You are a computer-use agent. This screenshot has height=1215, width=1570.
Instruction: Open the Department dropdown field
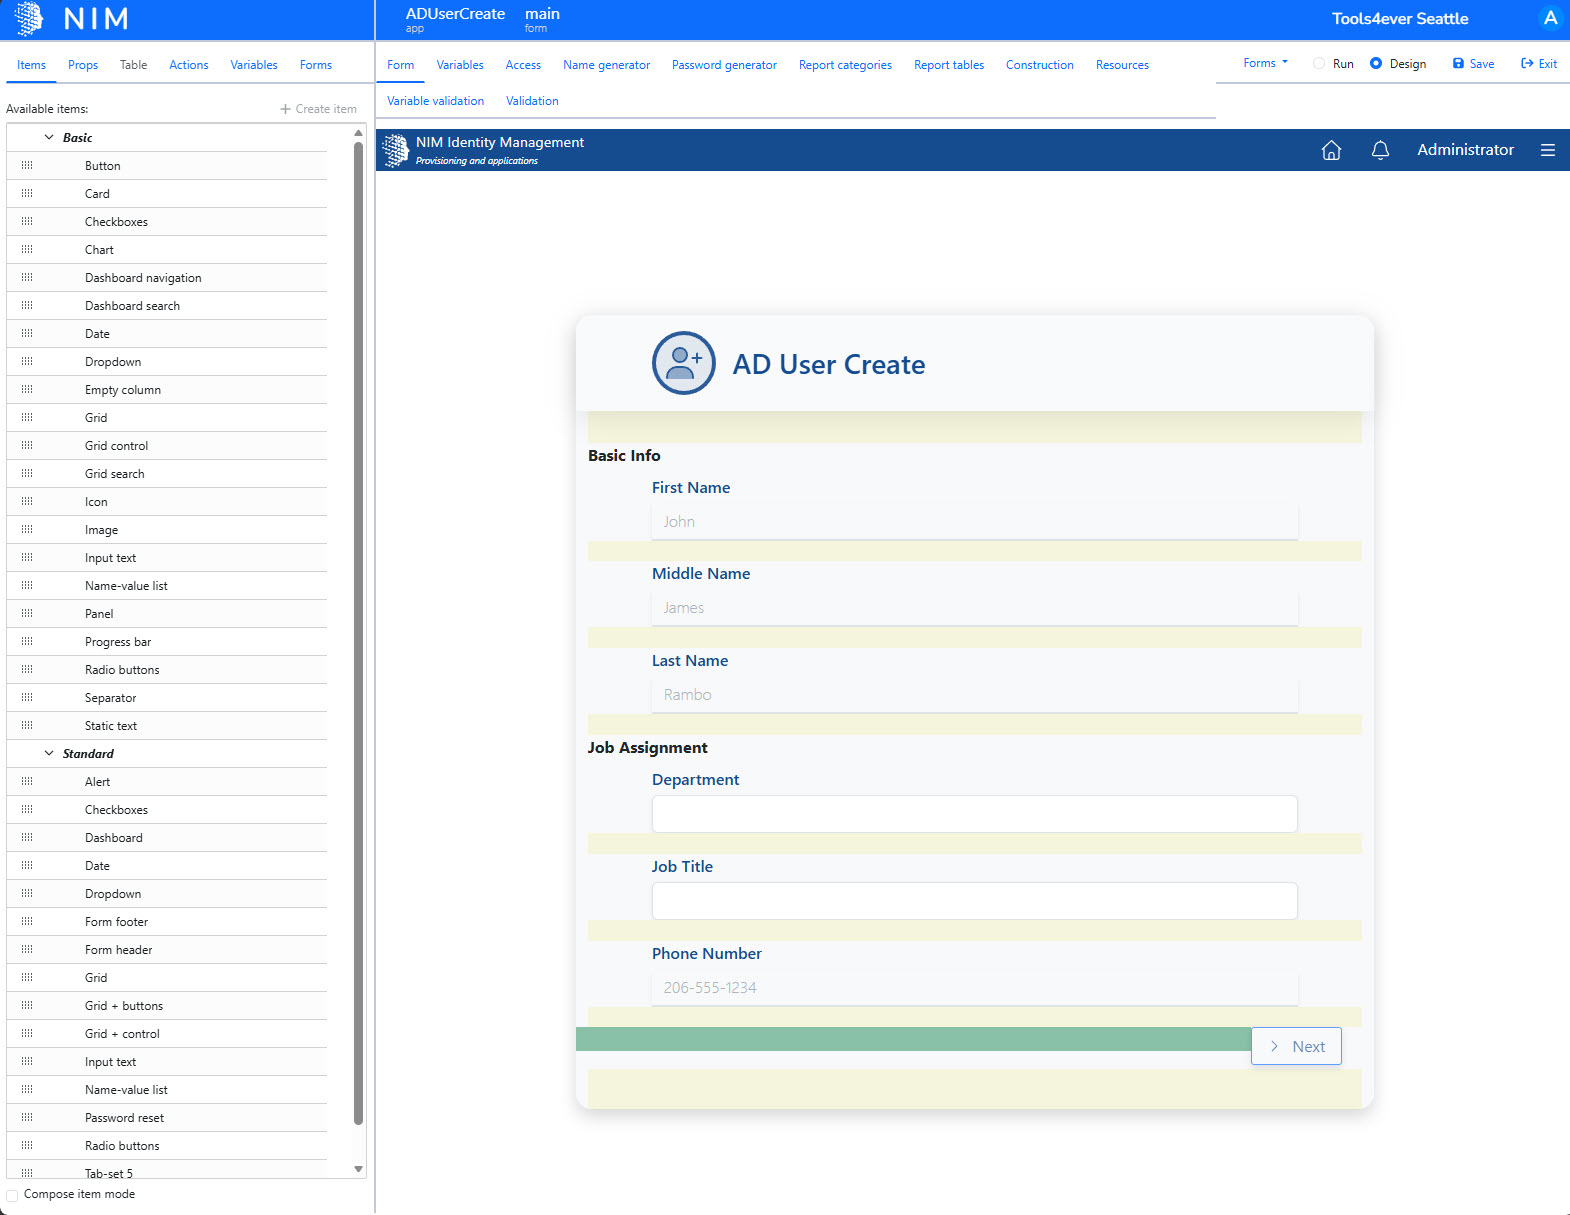[974, 814]
